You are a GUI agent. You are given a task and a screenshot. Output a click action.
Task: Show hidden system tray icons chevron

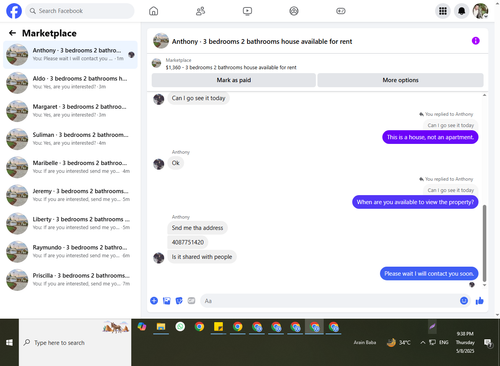click(x=423, y=342)
